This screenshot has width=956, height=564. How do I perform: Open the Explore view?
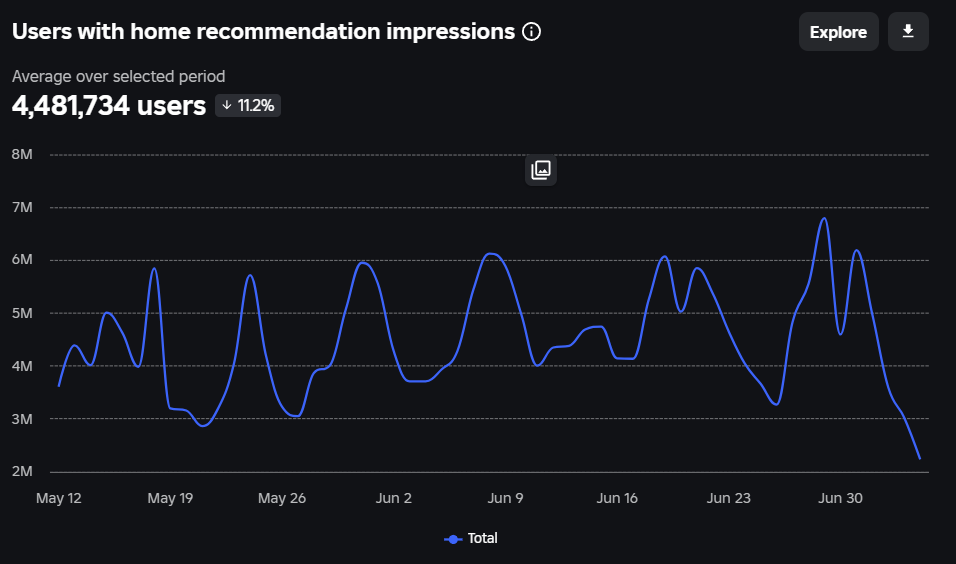(x=838, y=32)
